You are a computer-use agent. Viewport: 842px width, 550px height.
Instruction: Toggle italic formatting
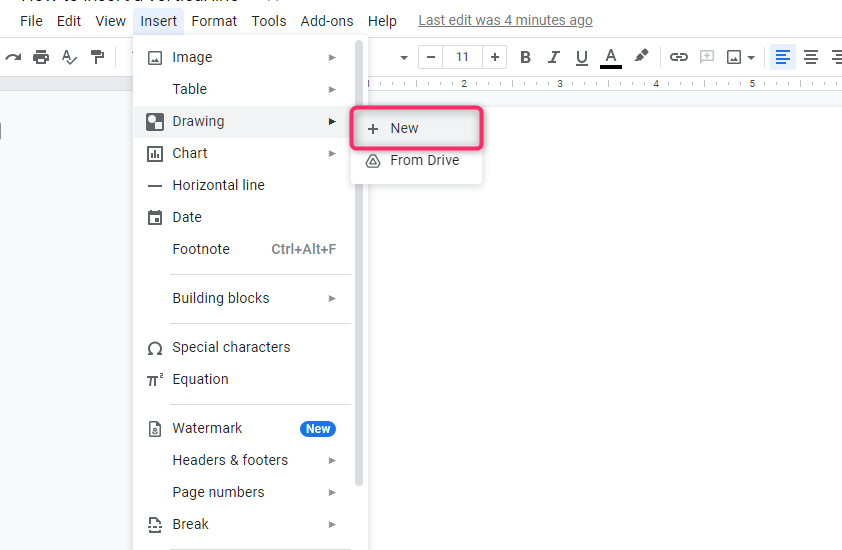tap(554, 57)
